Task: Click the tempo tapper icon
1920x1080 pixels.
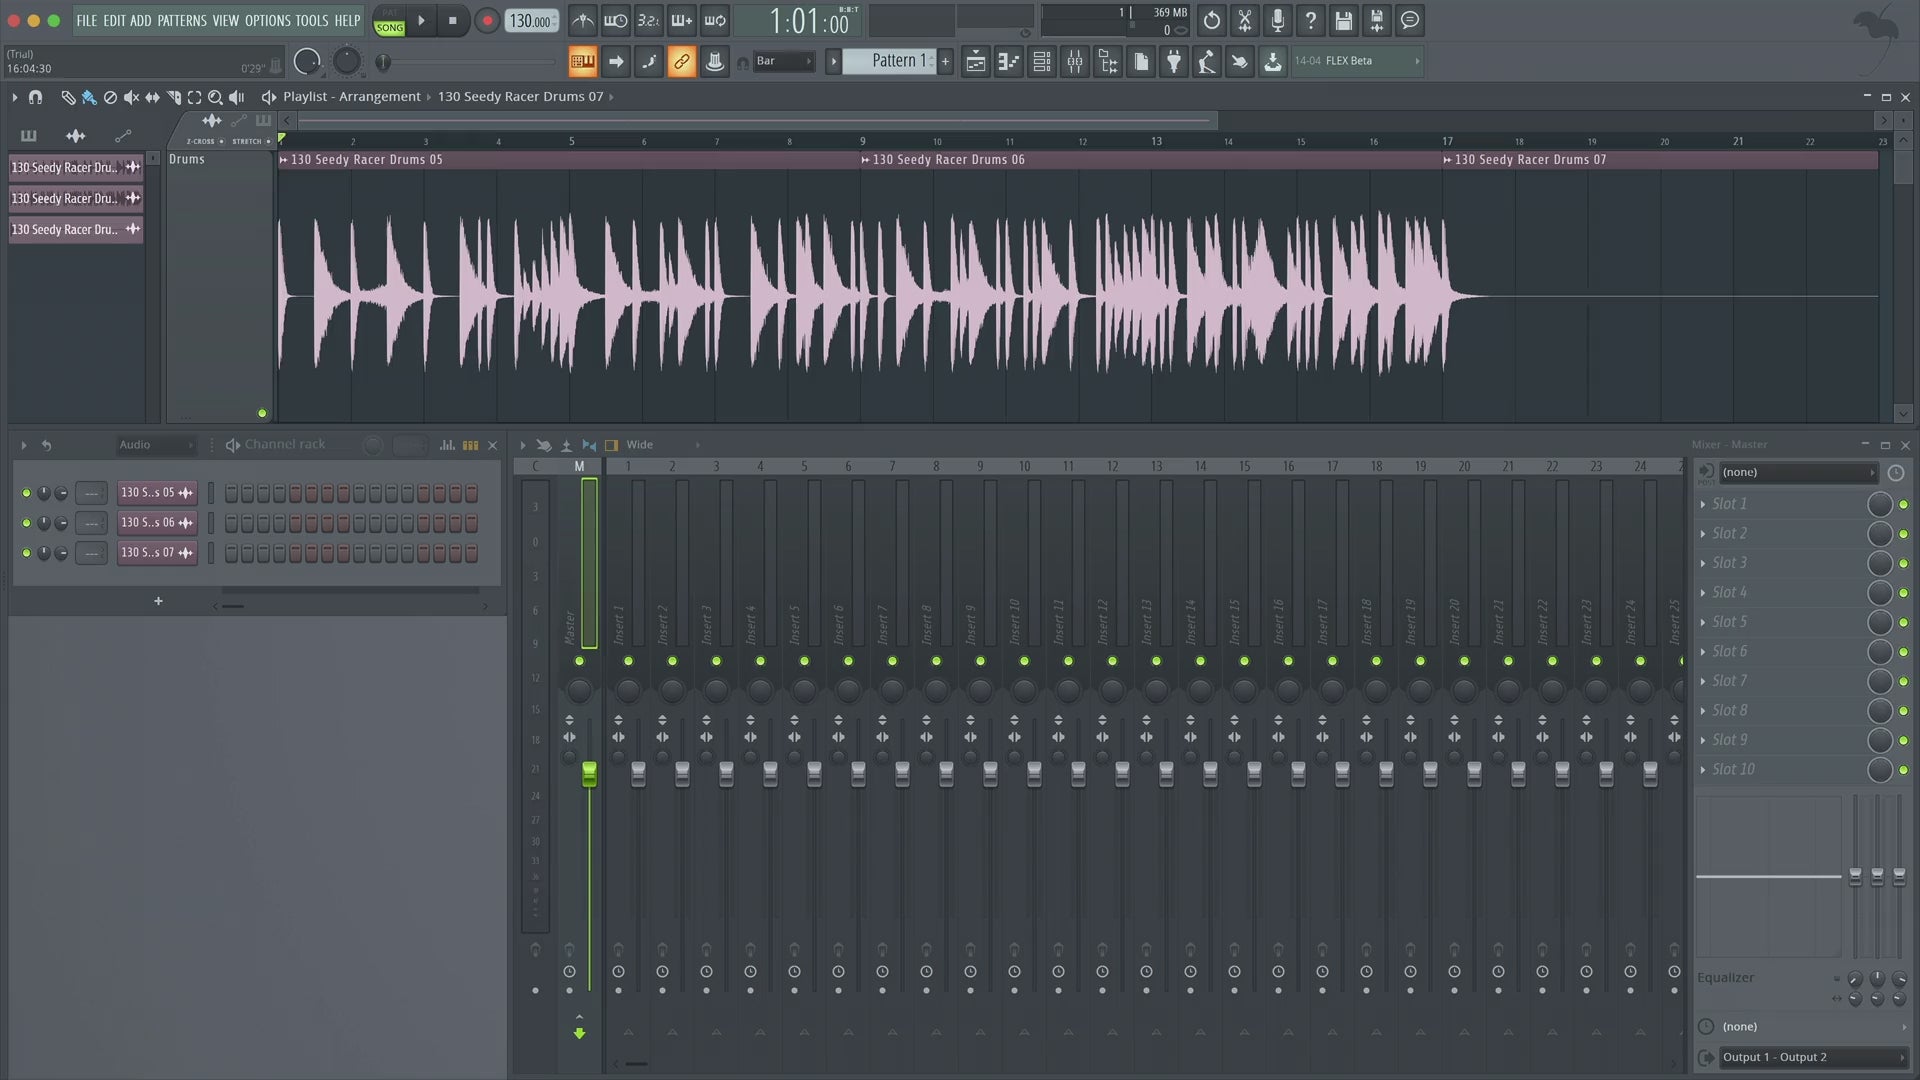Action: point(1207,62)
